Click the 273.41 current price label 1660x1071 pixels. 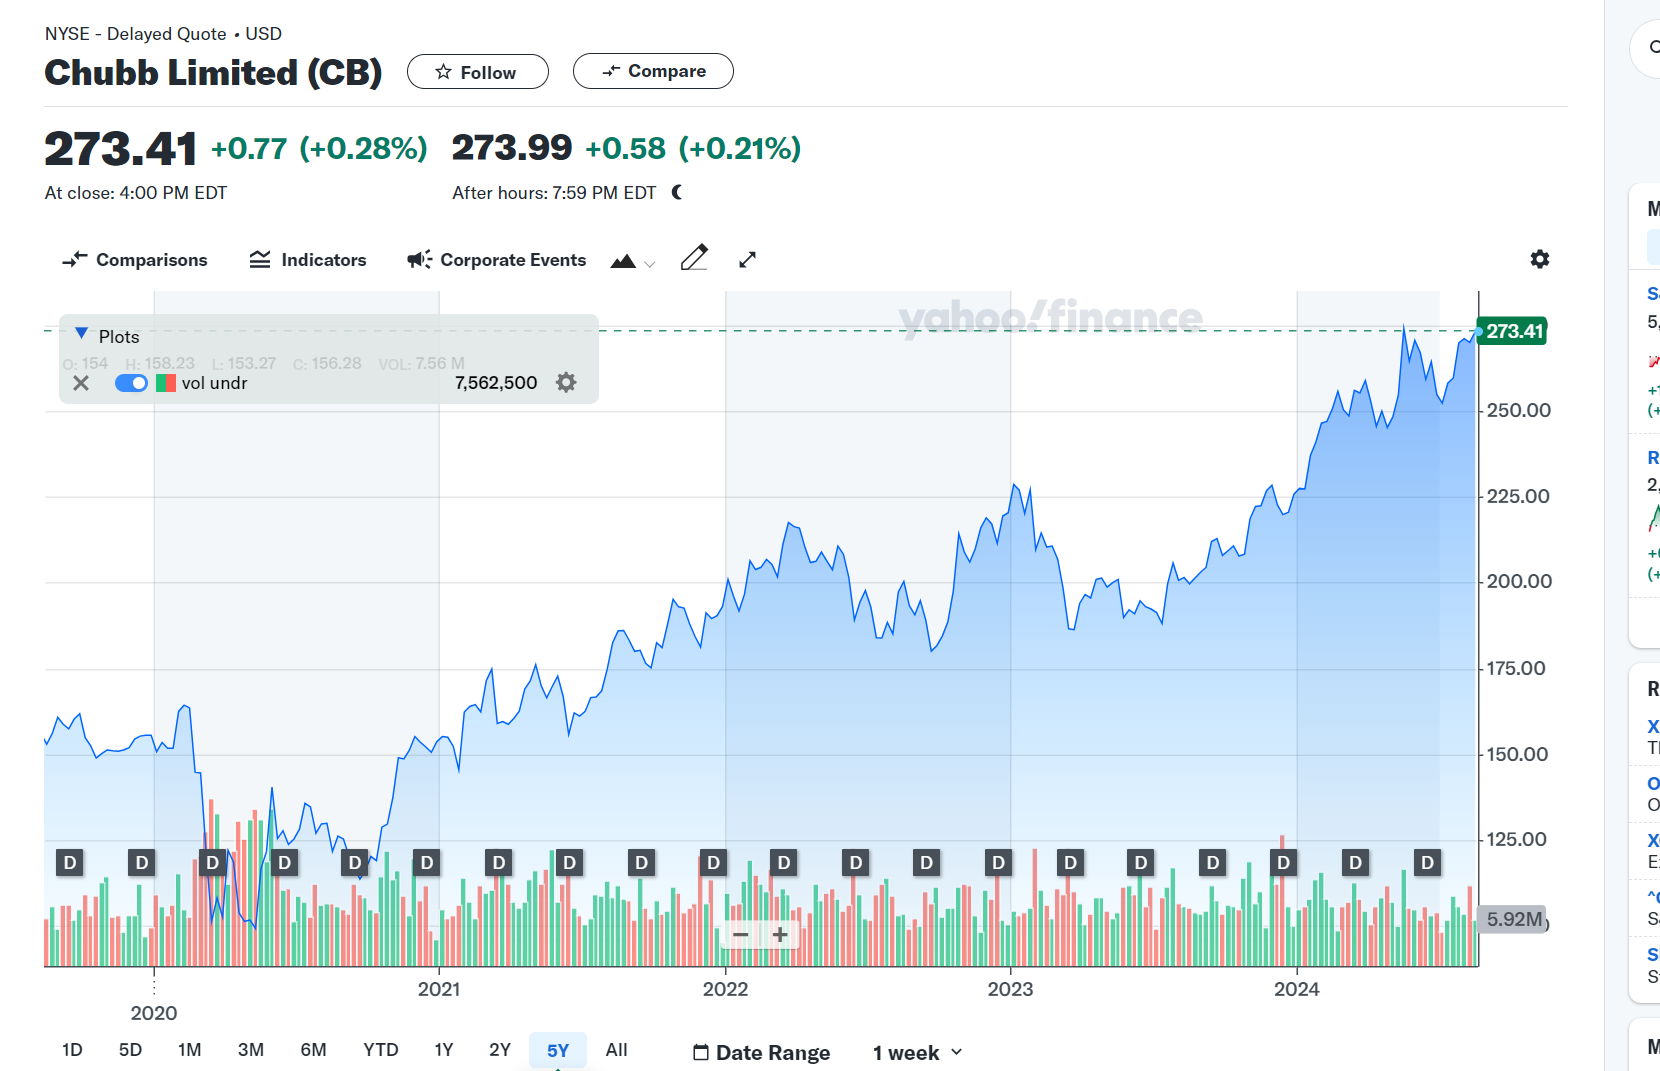(x=1513, y=331)
